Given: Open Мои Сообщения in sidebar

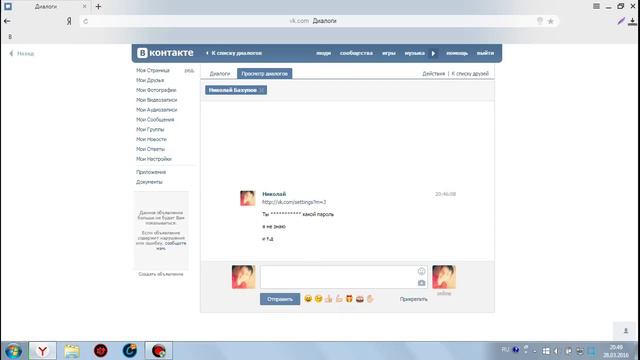Looking at the screenshot, I should click(x=155, y=120).
